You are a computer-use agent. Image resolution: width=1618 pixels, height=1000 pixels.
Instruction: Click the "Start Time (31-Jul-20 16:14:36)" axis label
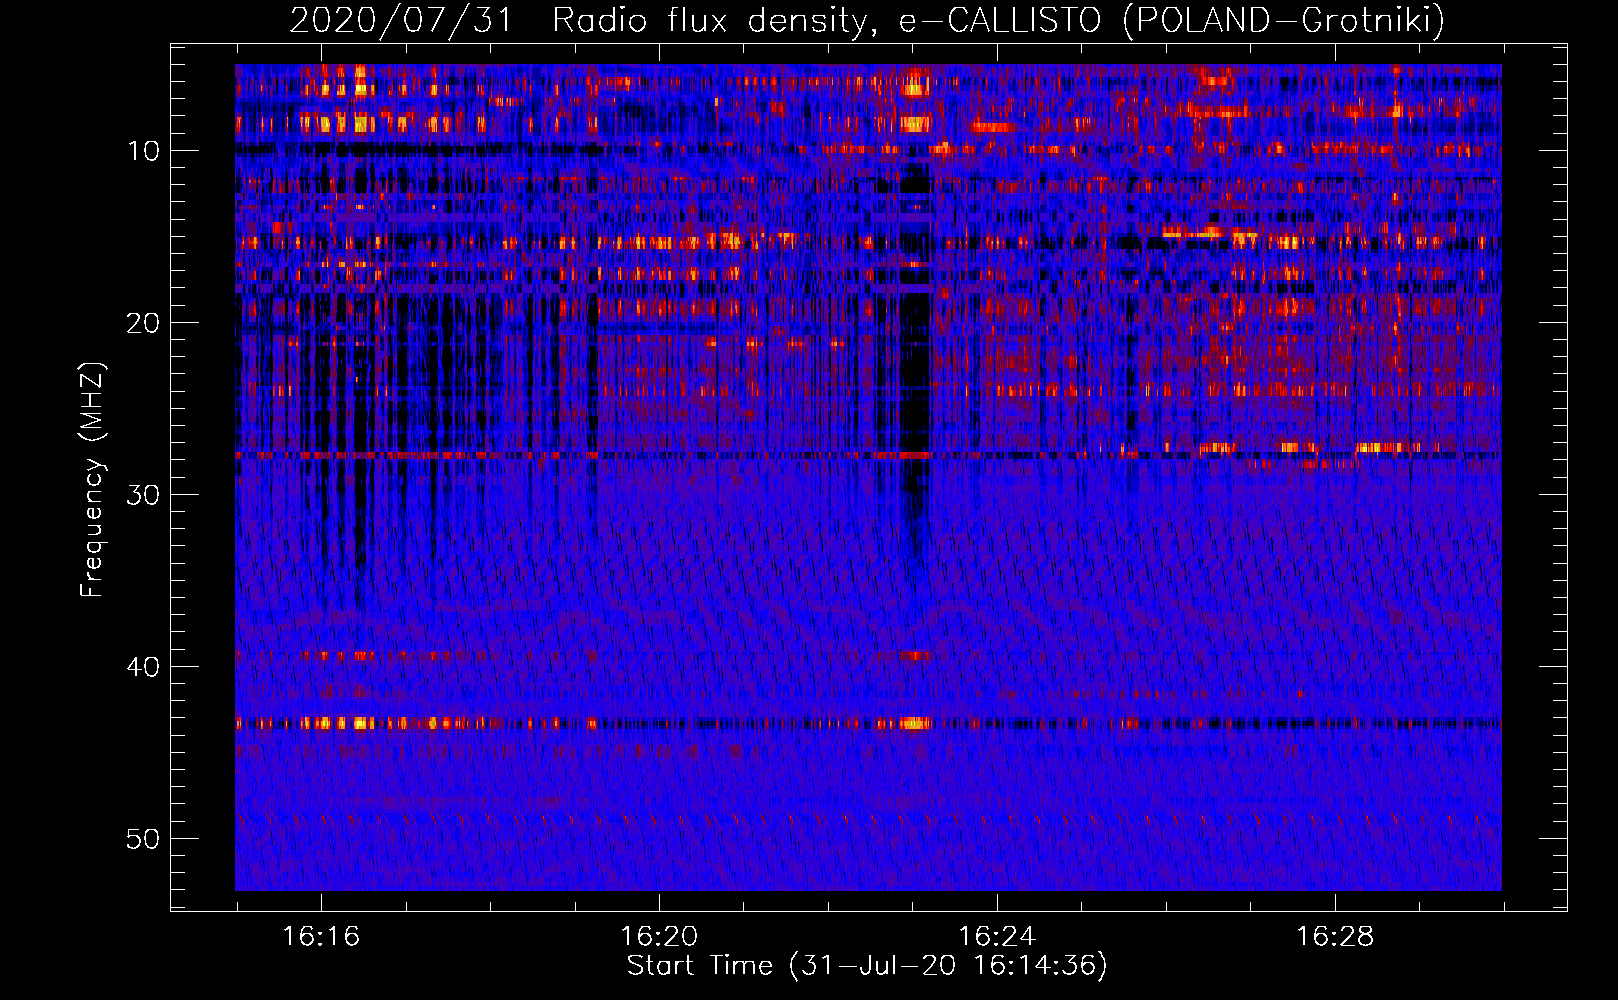pyautogui.click(x=867, y=966)
